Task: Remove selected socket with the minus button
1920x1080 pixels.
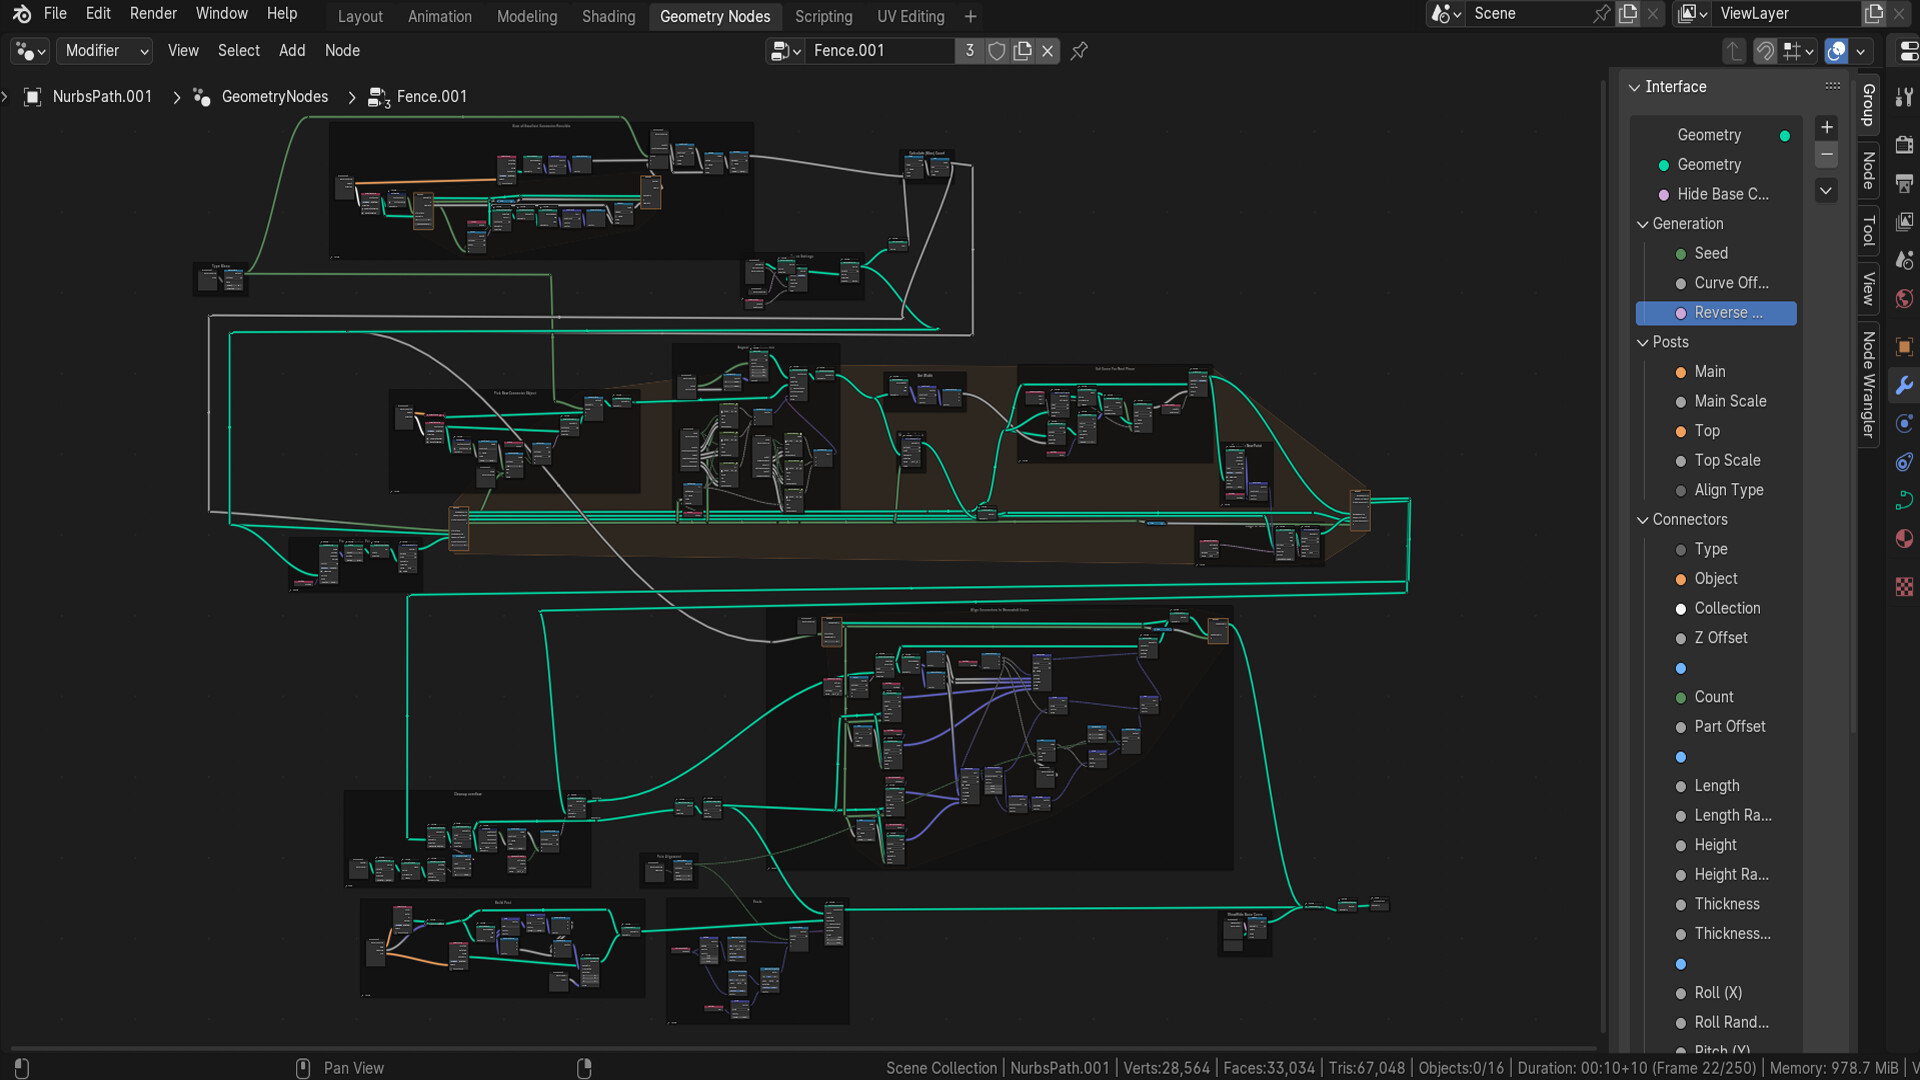Action: coord(1827,155)
